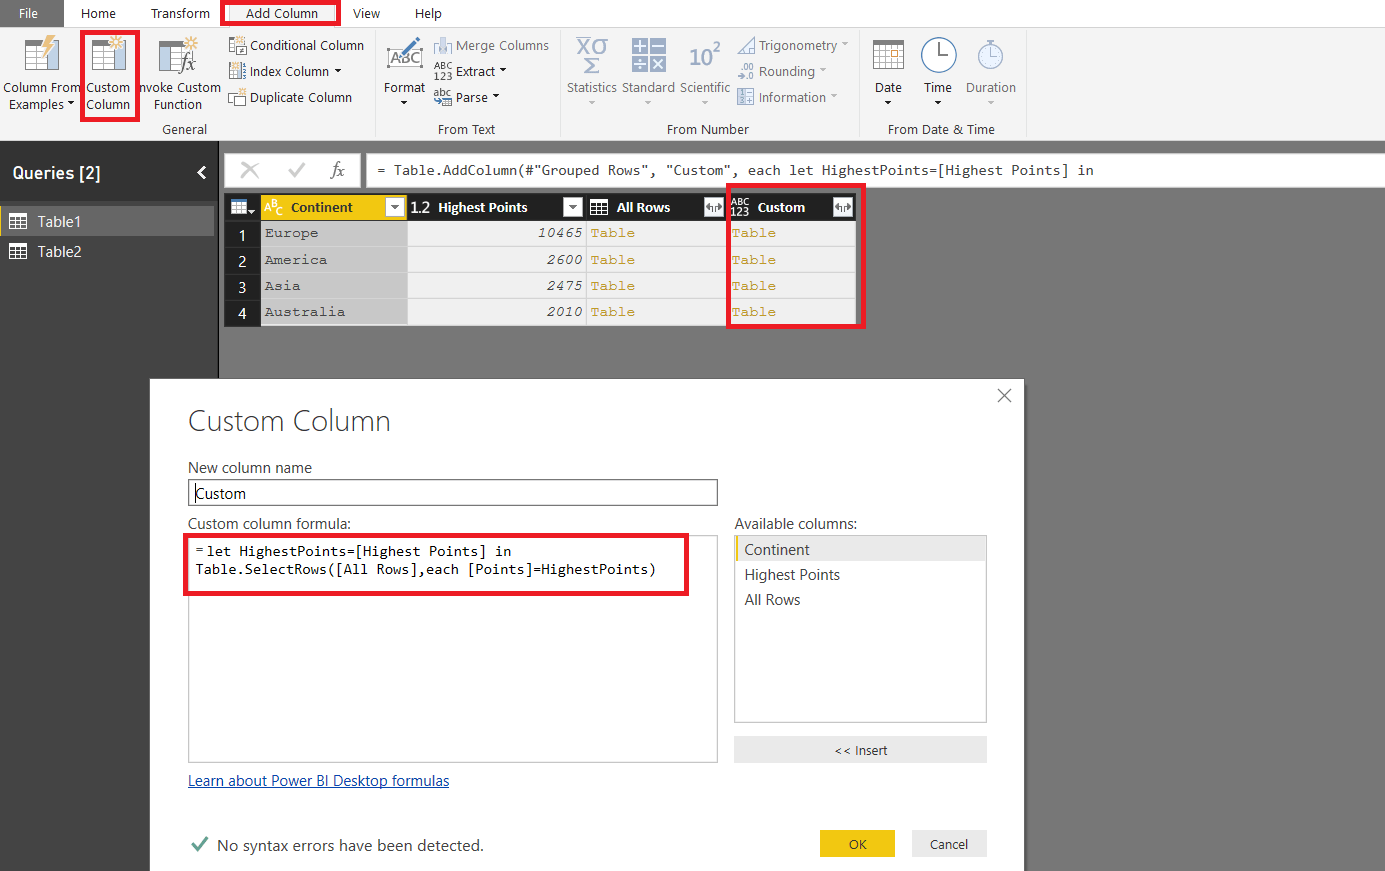This screenshot has height=871, width=1385.
Task: Switch to the Transform ribbon tab
Action: [180, 13]
